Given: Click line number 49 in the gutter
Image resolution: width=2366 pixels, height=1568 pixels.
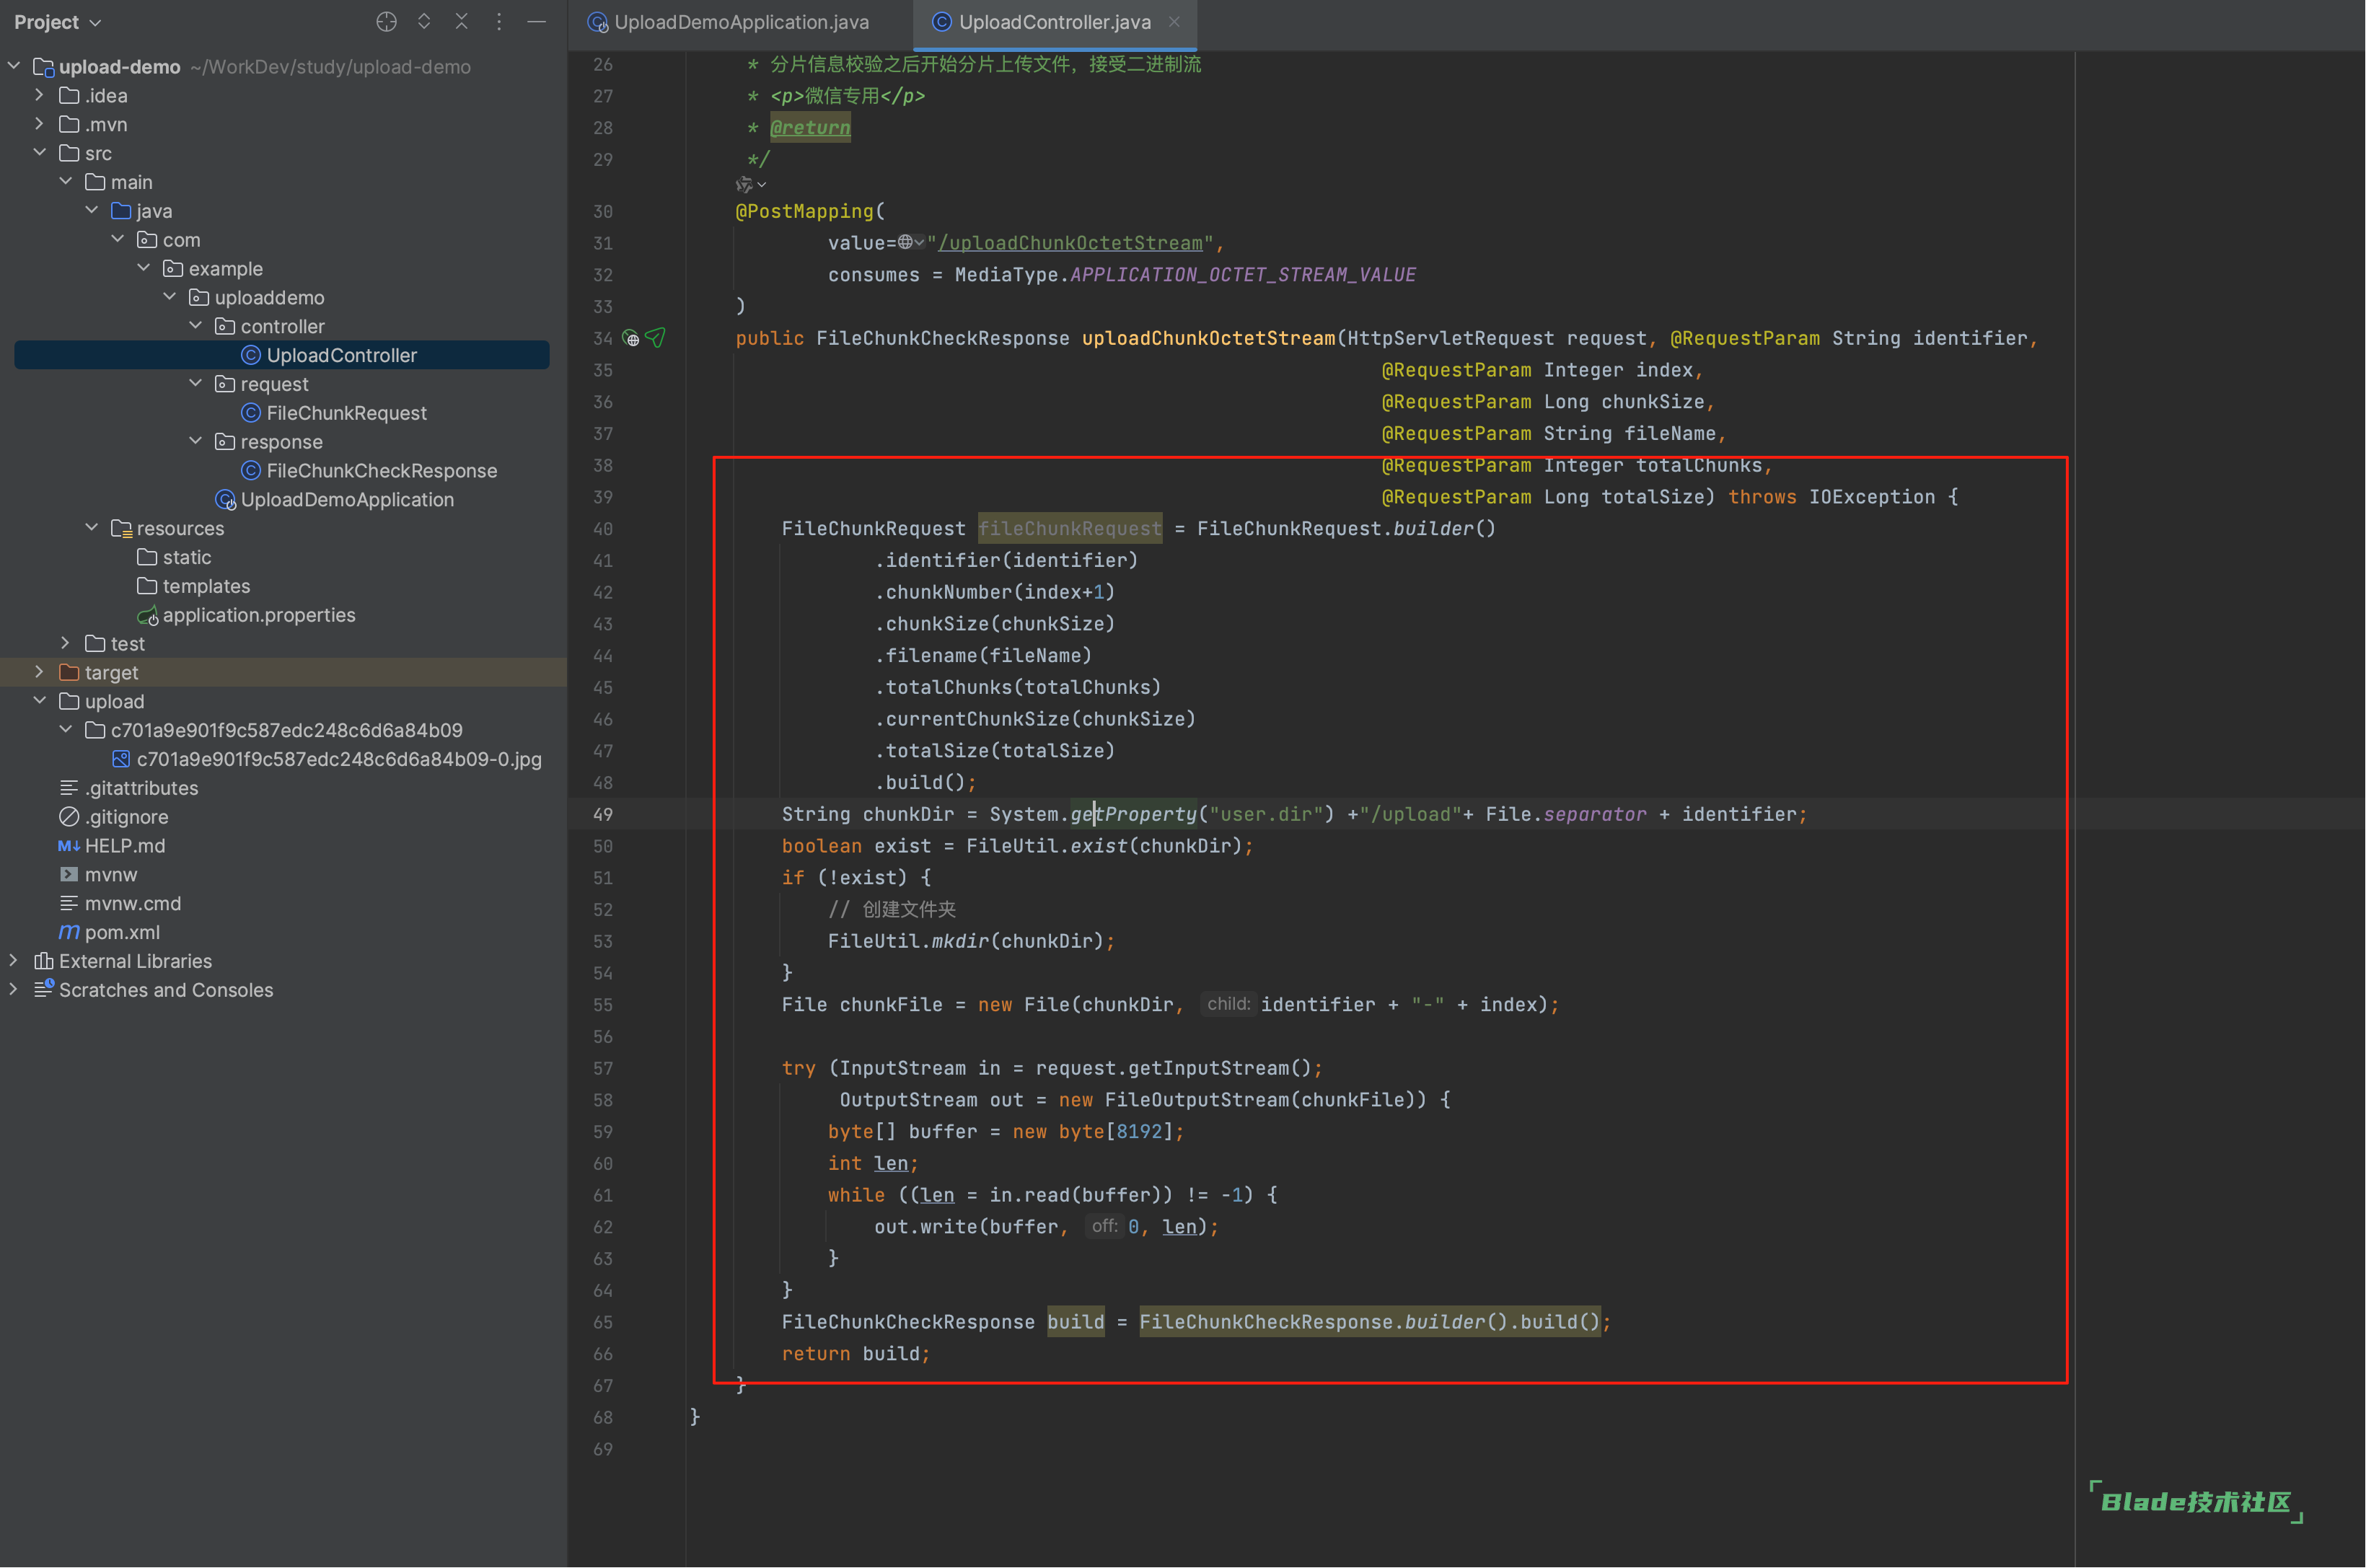Looking at the screenshot, I should tap(602, 815).
